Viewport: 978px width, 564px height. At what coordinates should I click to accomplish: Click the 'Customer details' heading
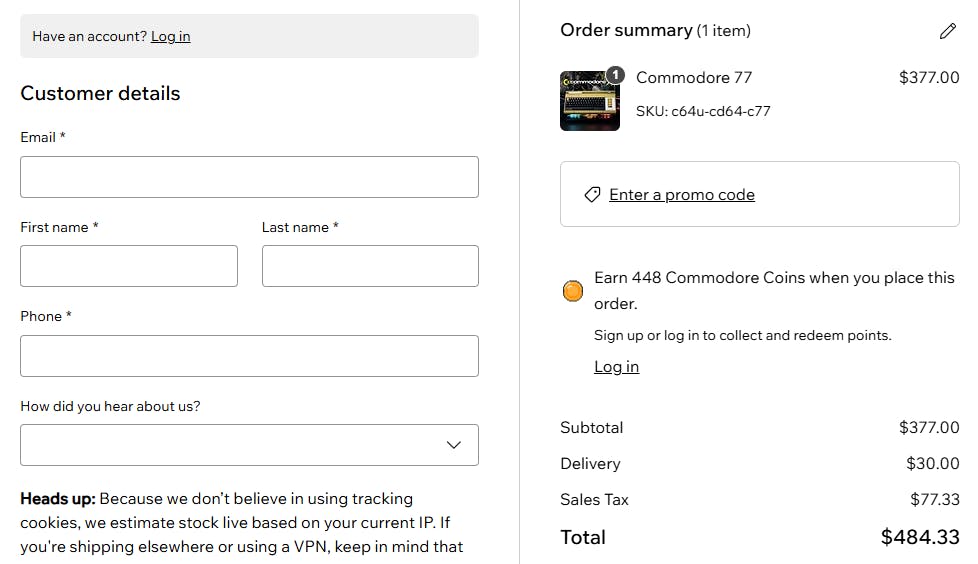(100, 94)
